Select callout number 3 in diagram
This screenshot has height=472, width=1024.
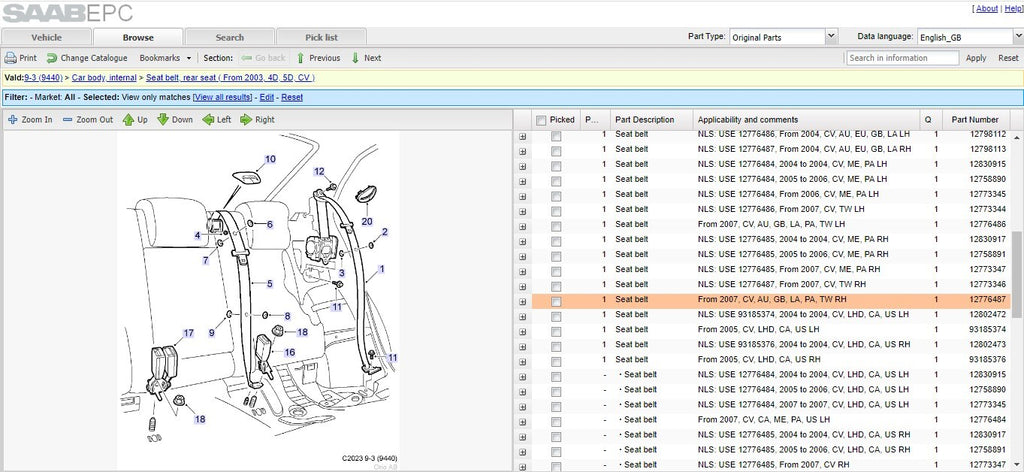tap(342, 273)
